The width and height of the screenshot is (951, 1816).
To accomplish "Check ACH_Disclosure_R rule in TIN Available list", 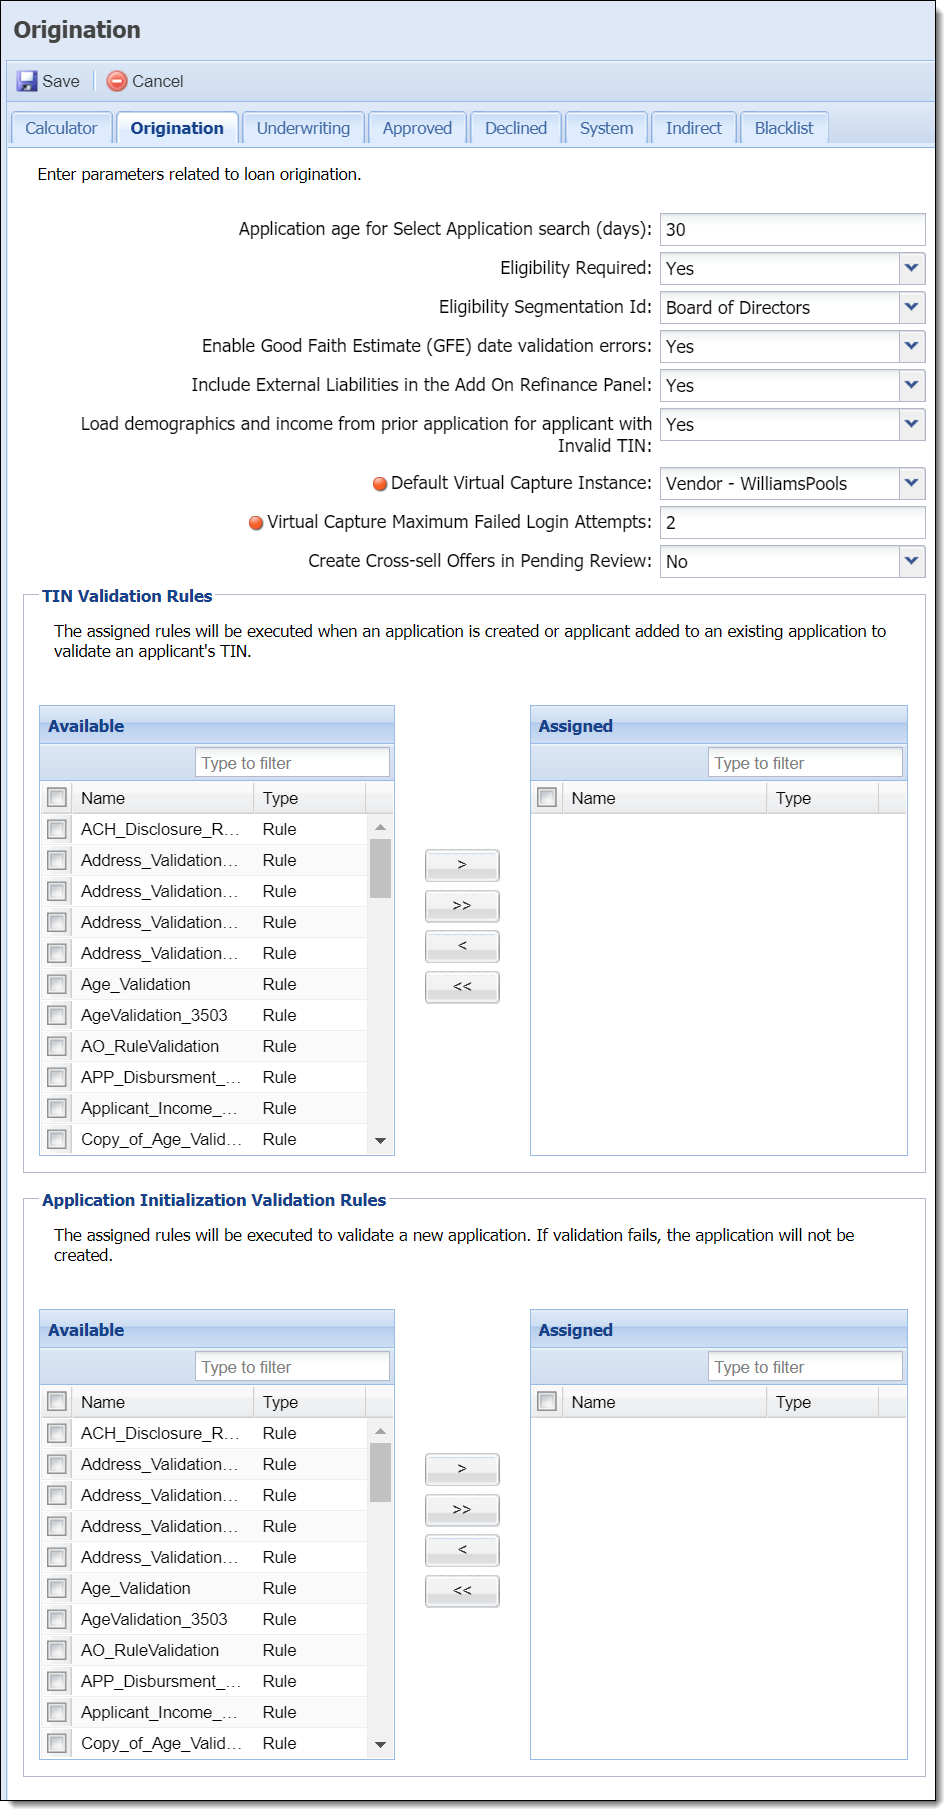I will point(57,829).
